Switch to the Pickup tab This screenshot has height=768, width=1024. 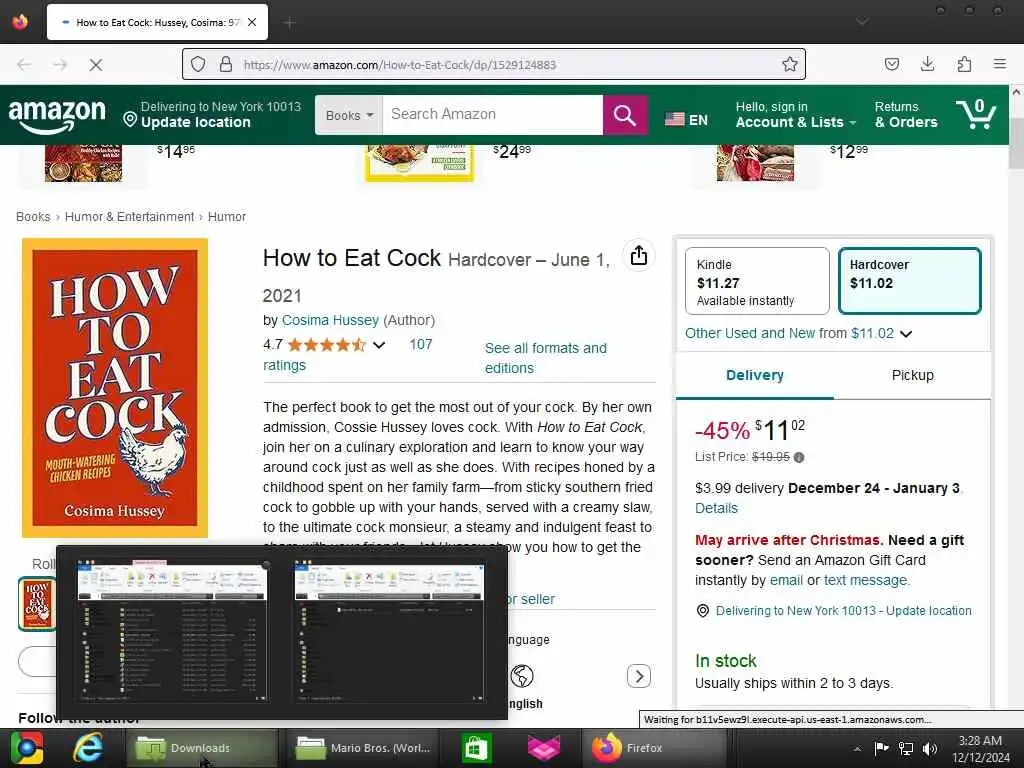click(912, 376)
